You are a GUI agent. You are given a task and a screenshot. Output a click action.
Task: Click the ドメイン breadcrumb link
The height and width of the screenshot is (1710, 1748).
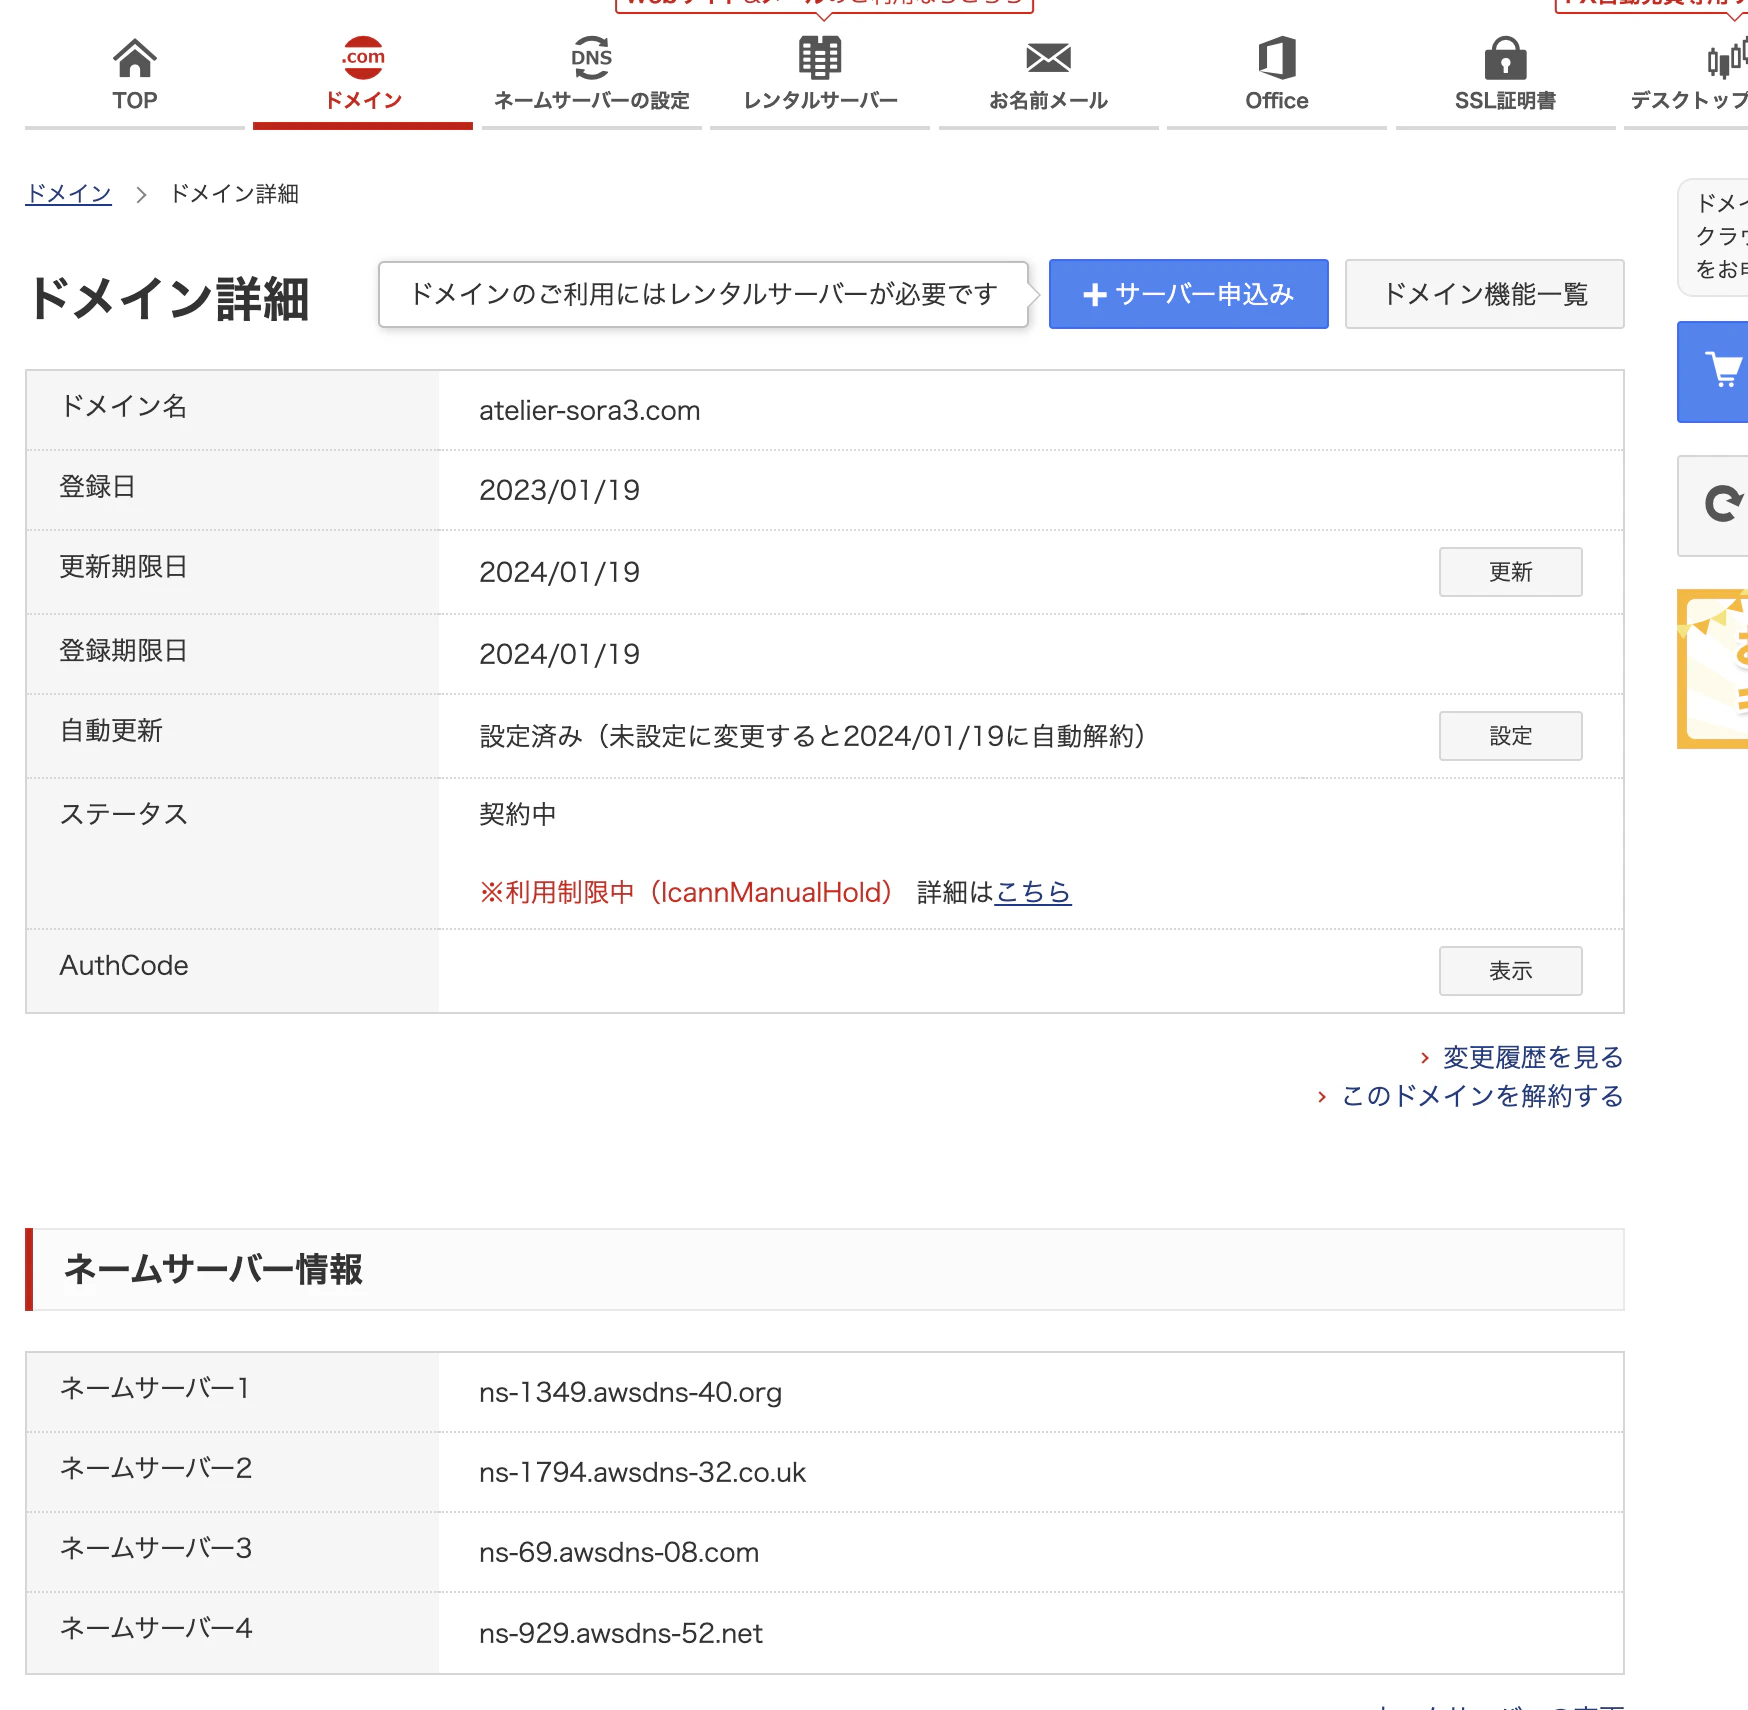68,194
